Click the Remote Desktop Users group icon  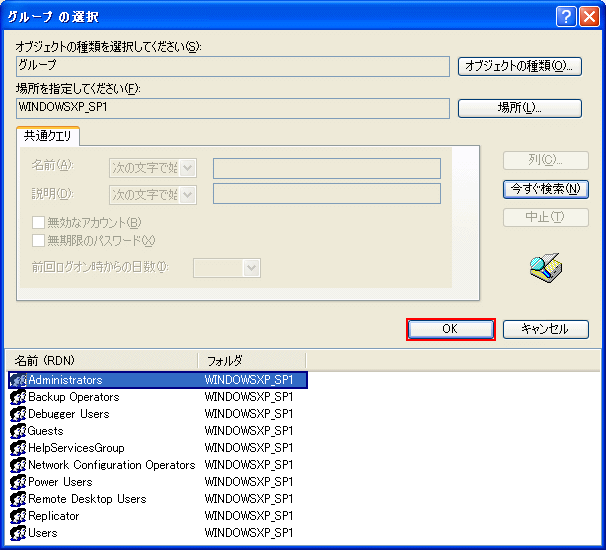(18, 499)
